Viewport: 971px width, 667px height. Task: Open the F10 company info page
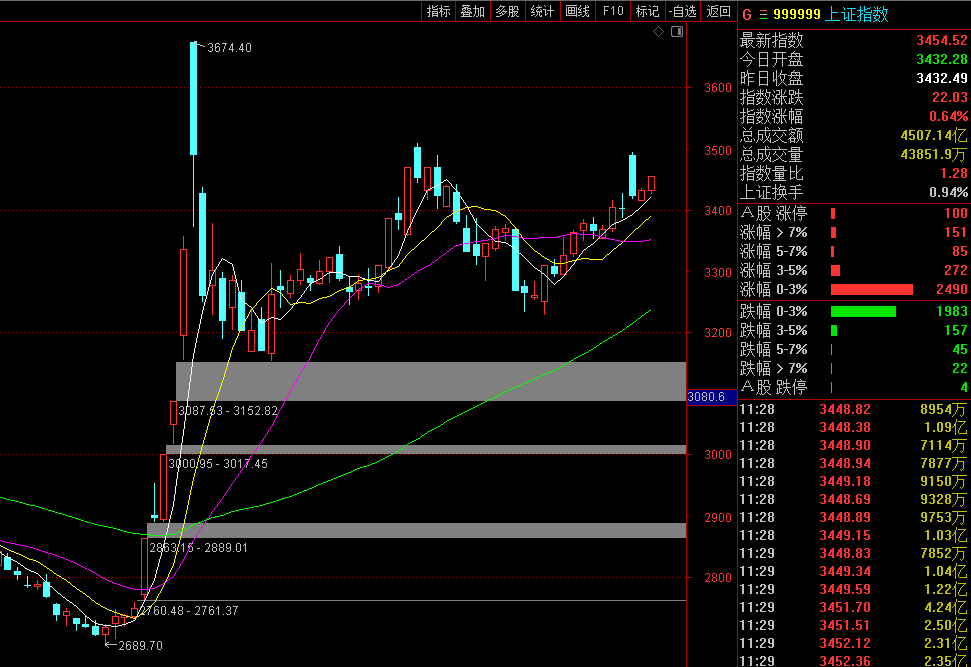[x=613, y=11]
